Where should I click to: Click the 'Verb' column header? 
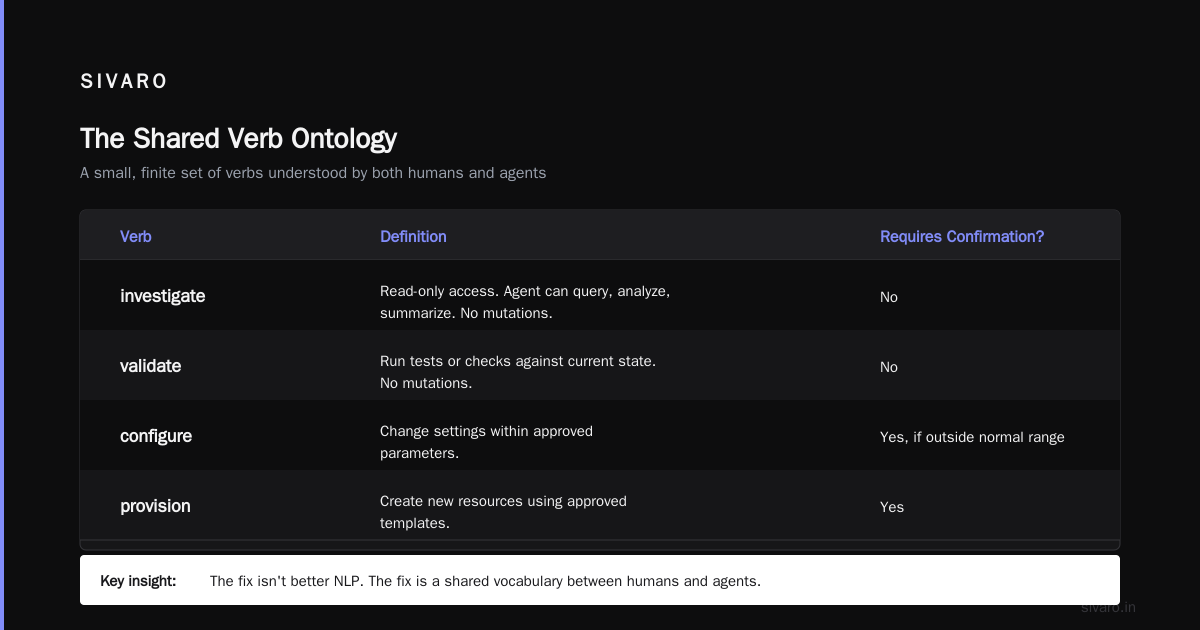[x=136, y=237]
